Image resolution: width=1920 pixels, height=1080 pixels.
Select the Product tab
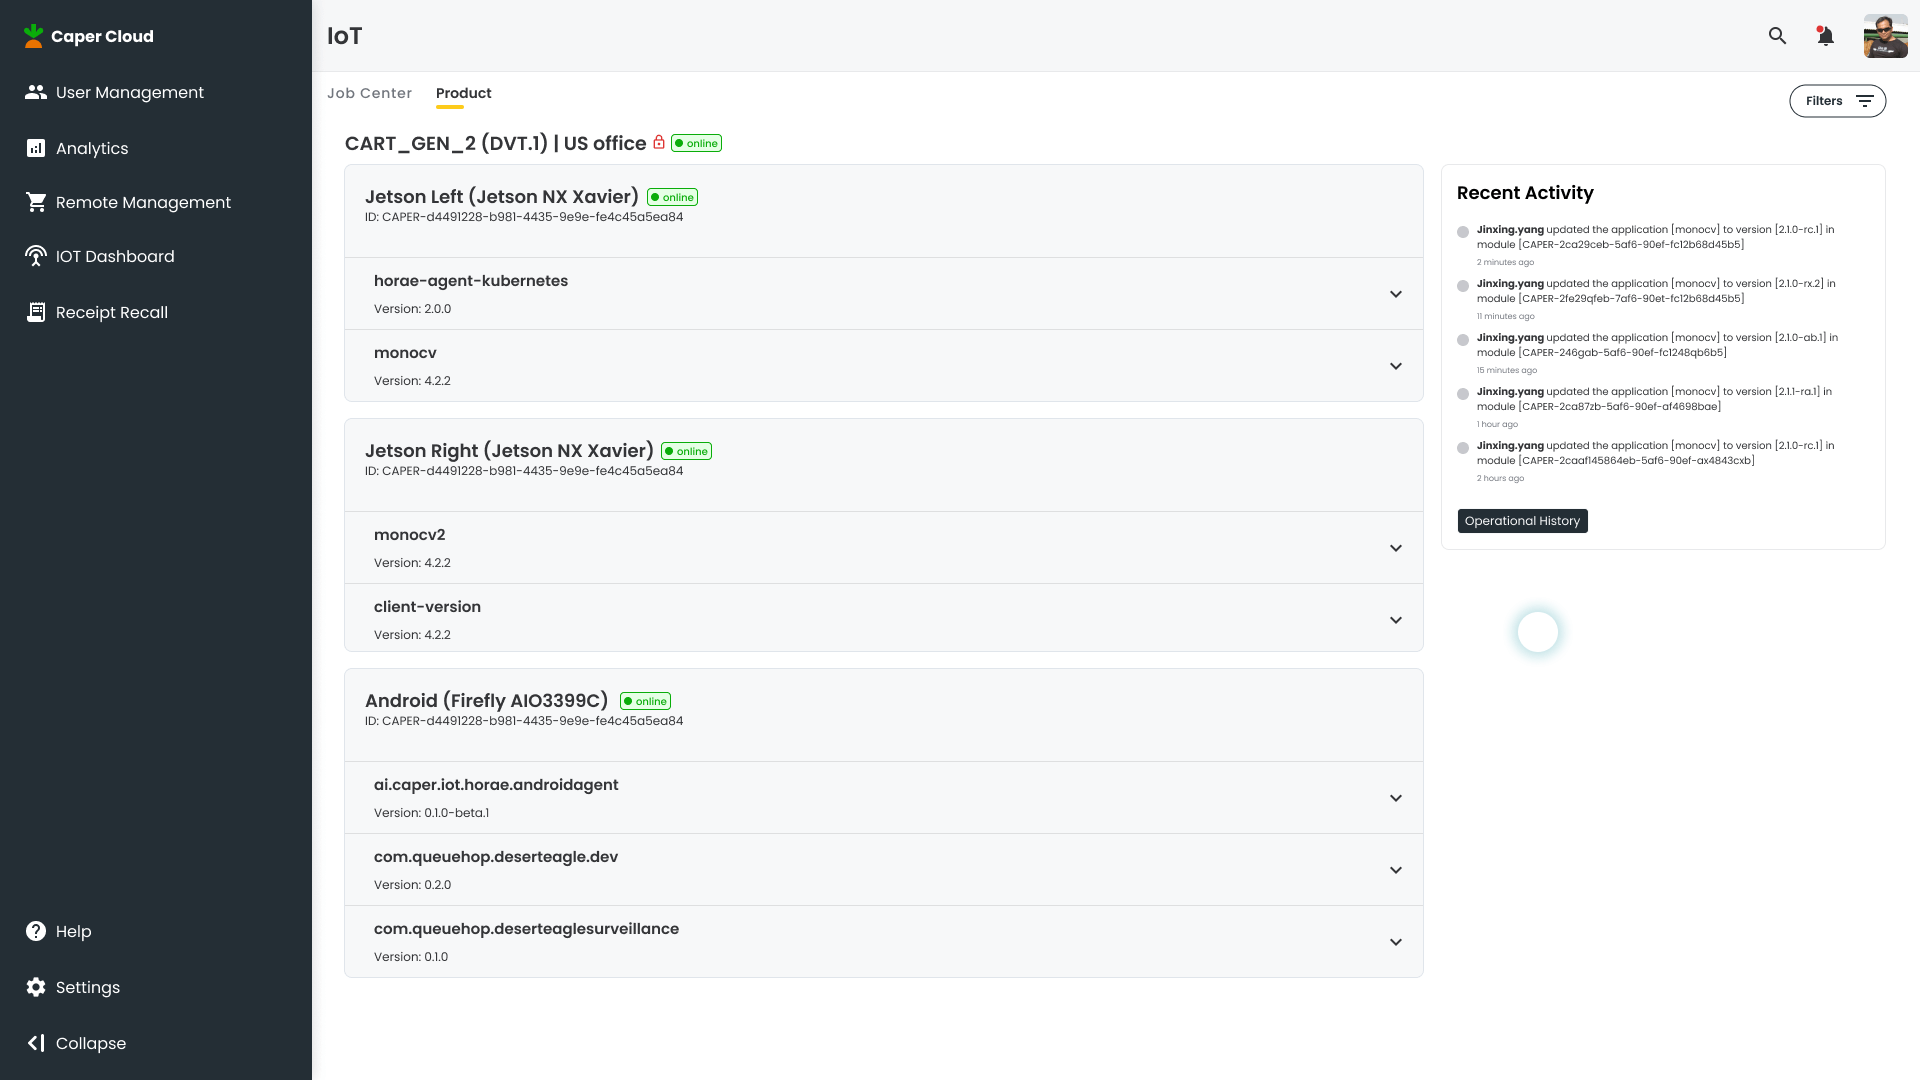(463, 93)
